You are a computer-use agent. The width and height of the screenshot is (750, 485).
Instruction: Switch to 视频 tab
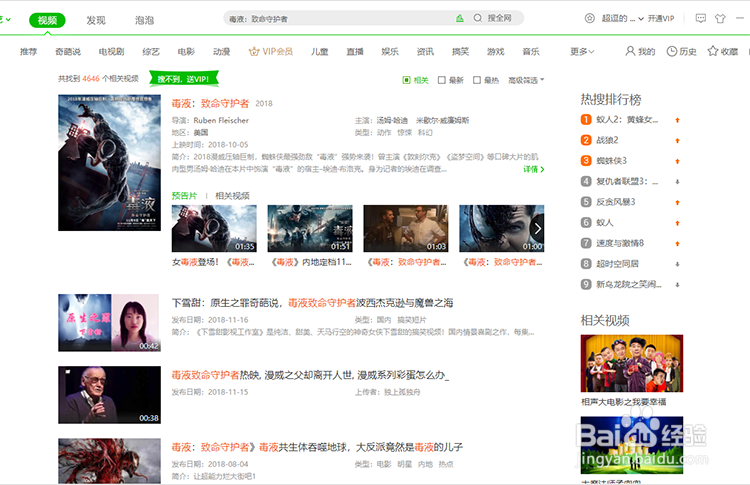pos(47,20)
